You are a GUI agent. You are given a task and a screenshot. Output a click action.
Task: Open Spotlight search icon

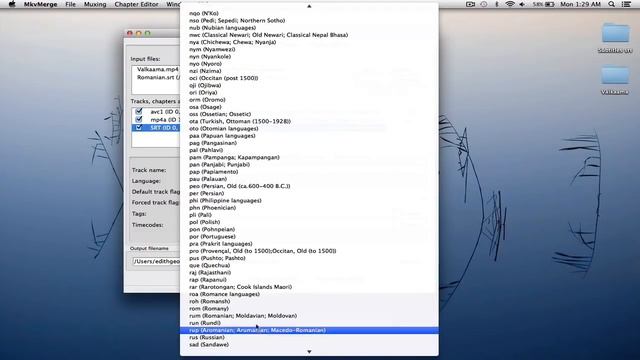(611, 4)
